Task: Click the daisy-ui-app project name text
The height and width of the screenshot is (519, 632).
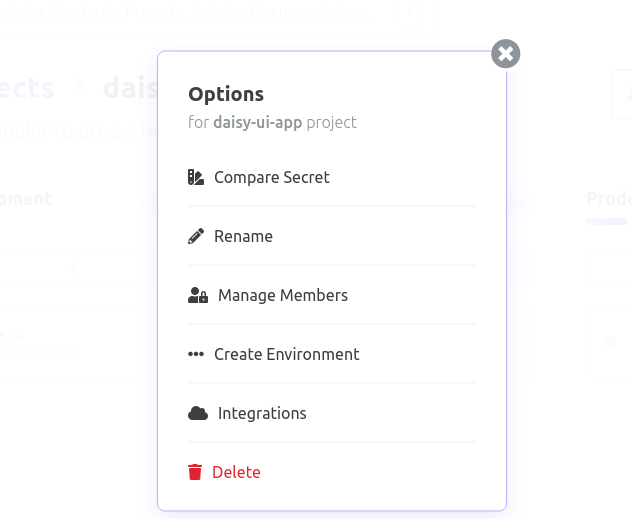Action: click(x=258, y=123)
